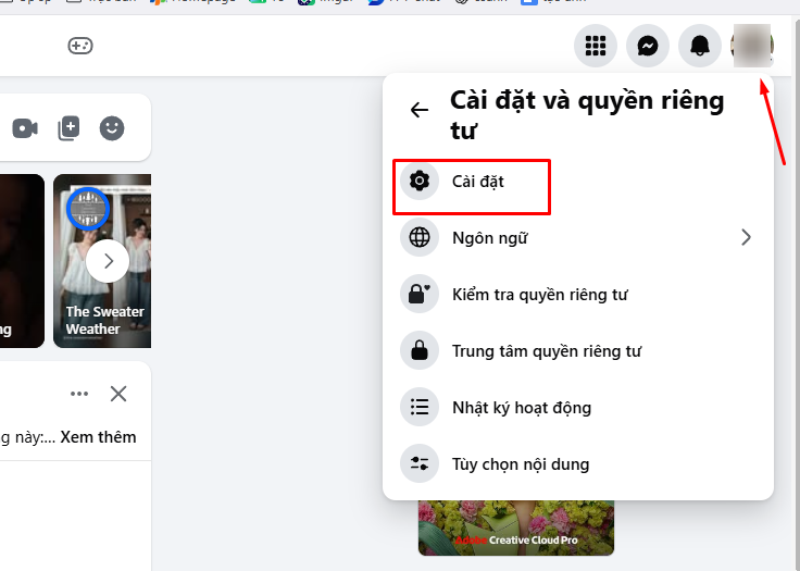The height and width of the screenshot is (571, 800).
Task: Open Kiểm tra quyền riêng tư
Action: [x=578, y=294]
